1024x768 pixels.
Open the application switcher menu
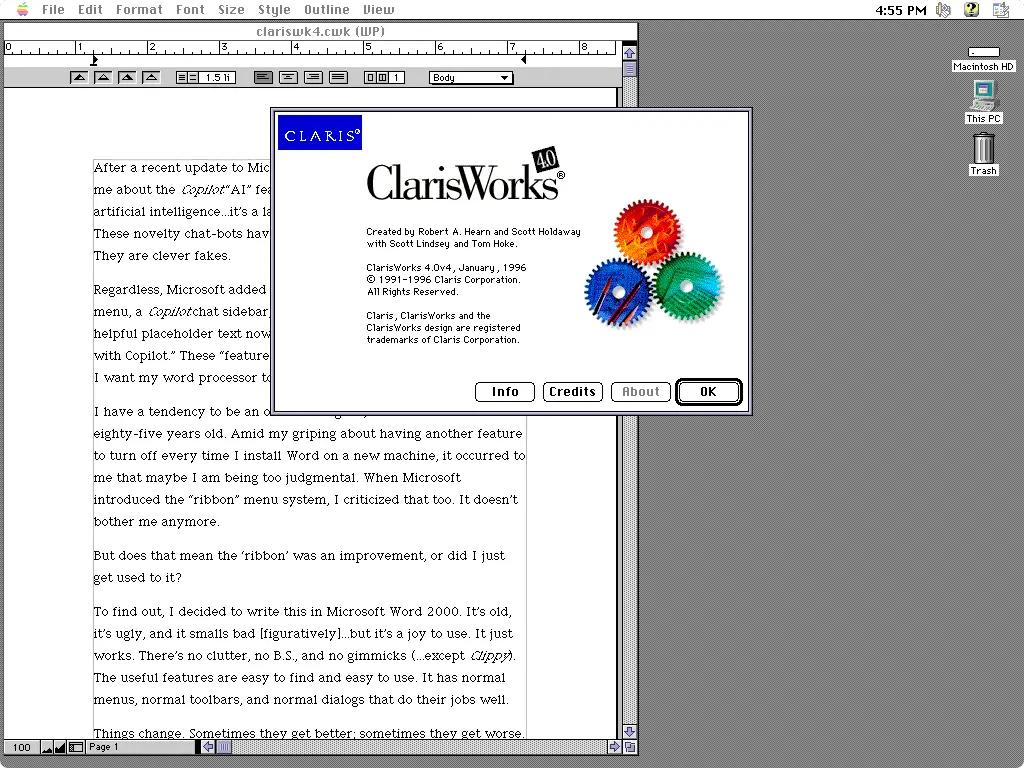pyautogui.click(x=1003, y=10)
